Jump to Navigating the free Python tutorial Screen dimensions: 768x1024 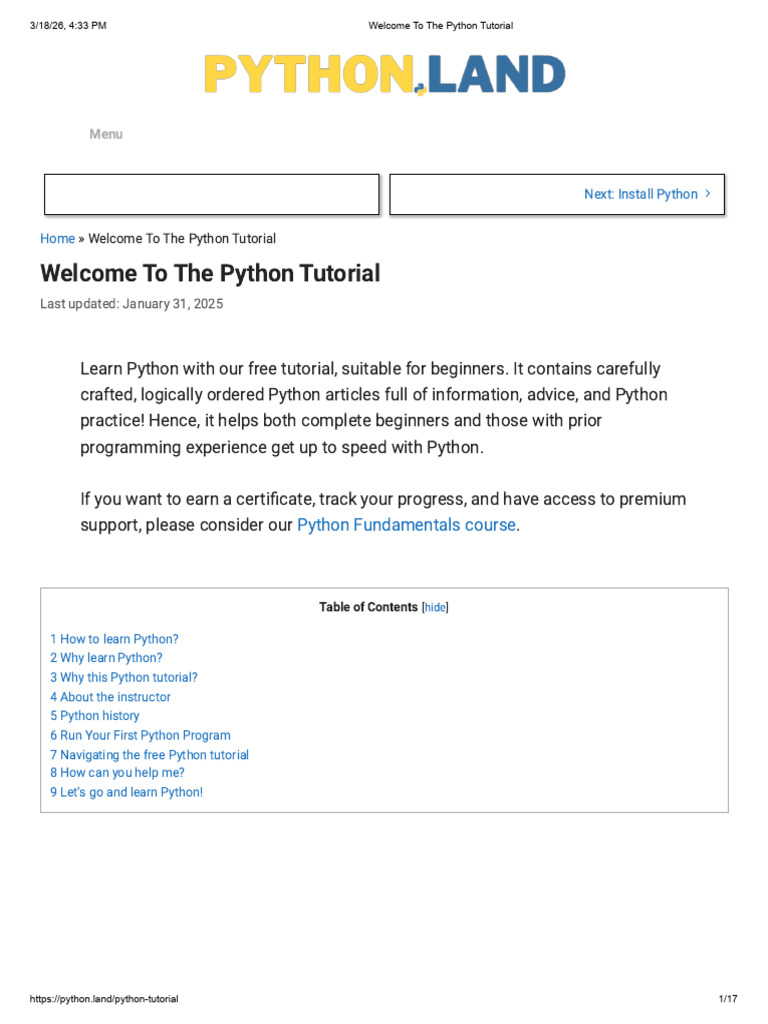tap(149, 755)
